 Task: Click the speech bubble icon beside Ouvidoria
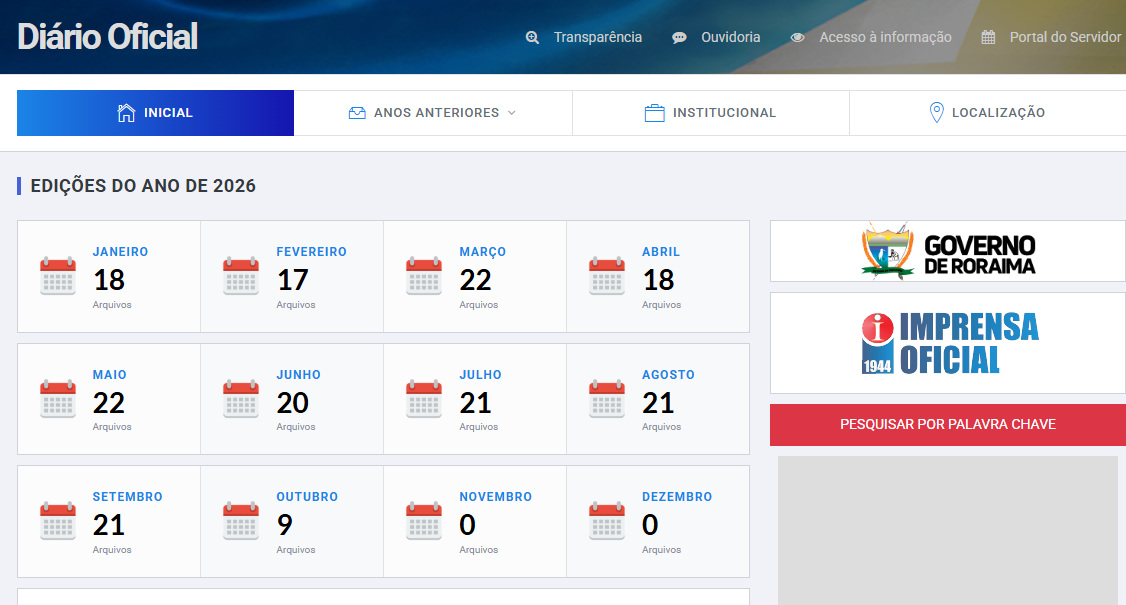click(679, 37)
